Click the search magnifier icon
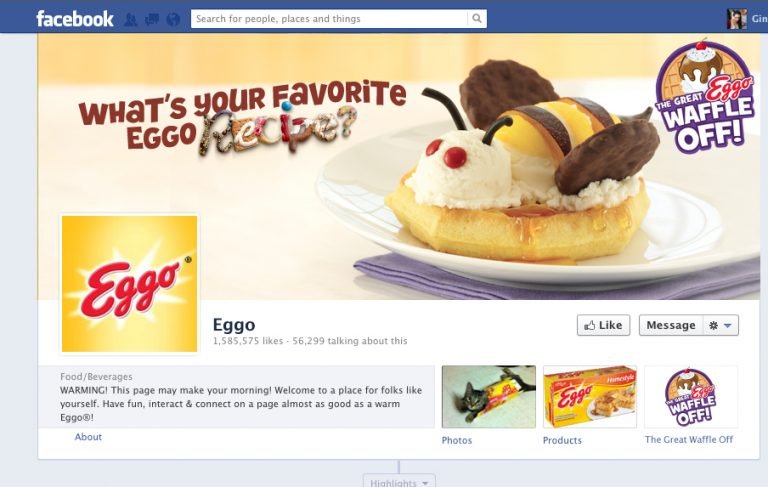The image size is (768, 487). [x=477, y=19]
